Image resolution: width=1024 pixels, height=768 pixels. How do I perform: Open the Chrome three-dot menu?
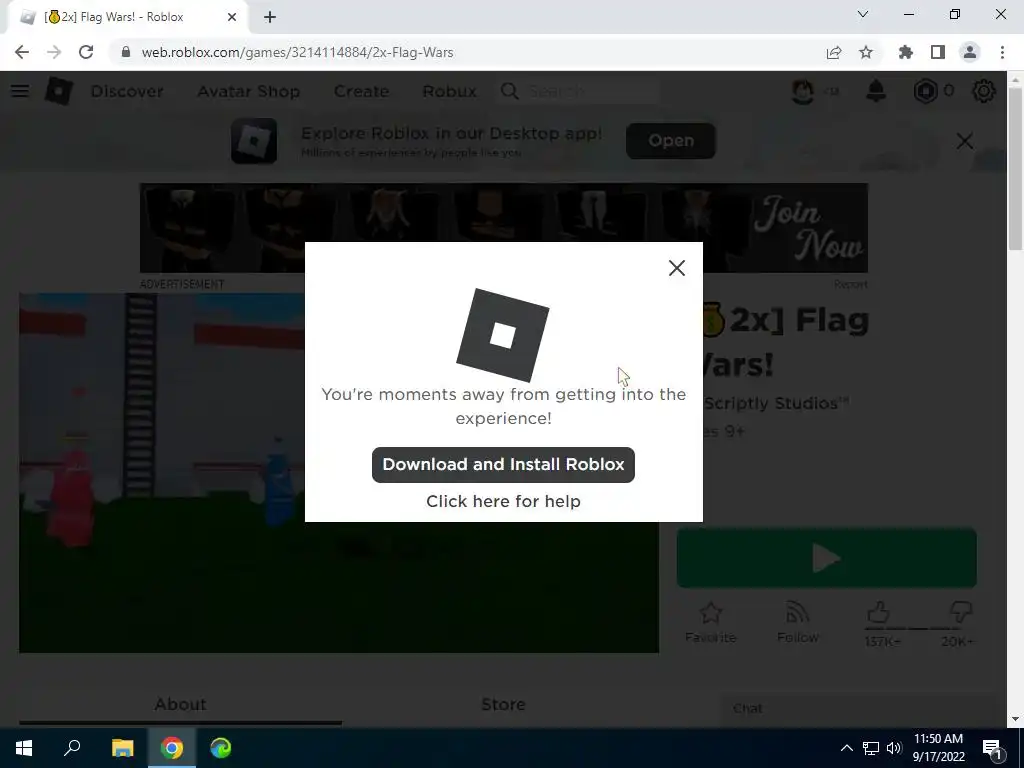1002,52
